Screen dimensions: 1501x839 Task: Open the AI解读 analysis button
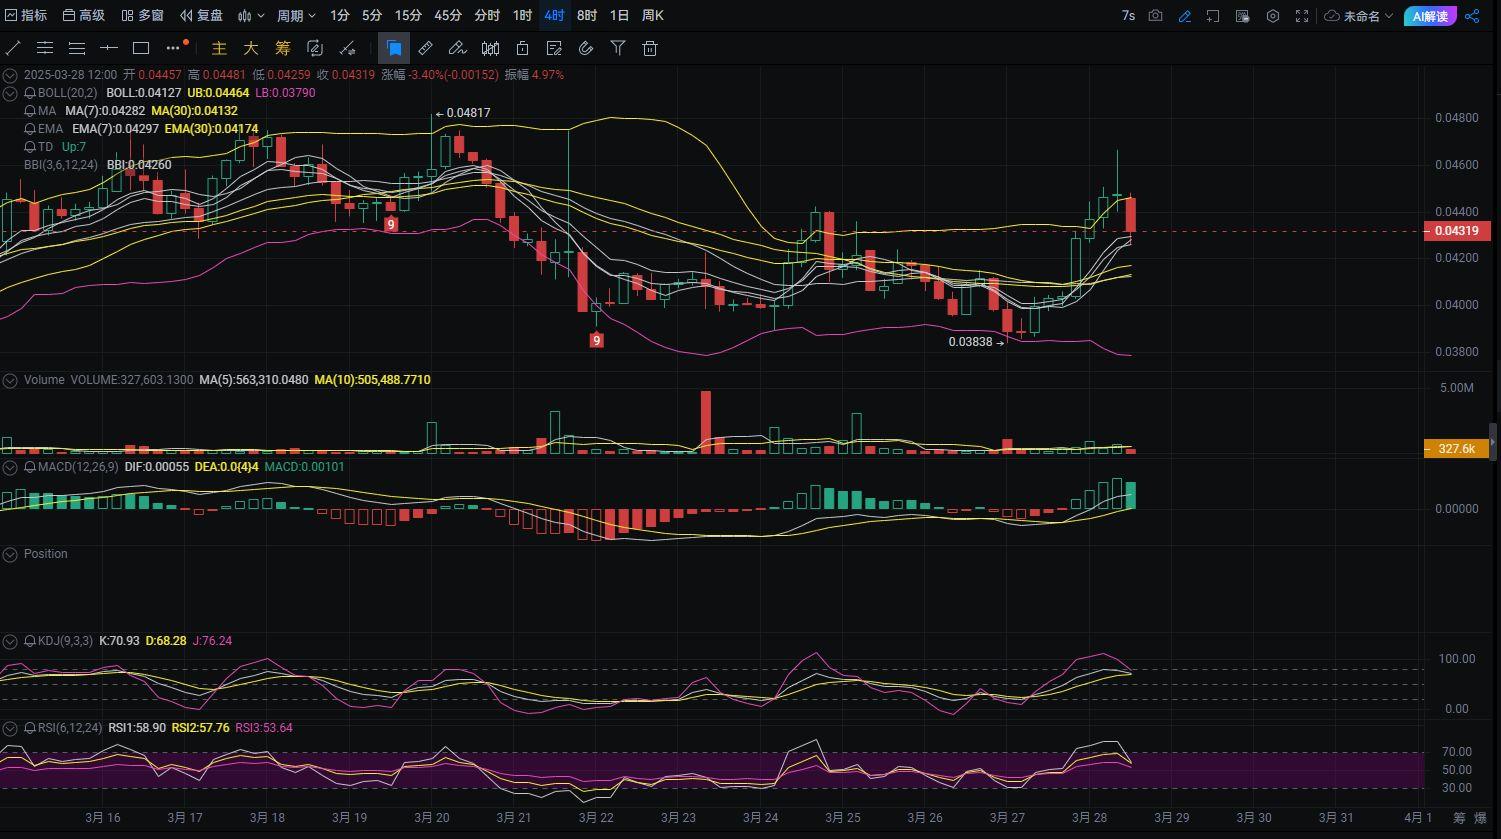[x=1430, y=16]
